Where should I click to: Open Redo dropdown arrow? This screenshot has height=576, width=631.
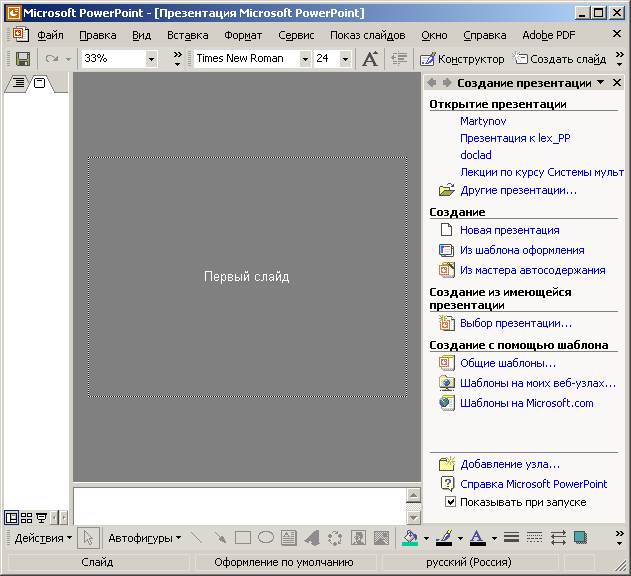coord(68,60)
